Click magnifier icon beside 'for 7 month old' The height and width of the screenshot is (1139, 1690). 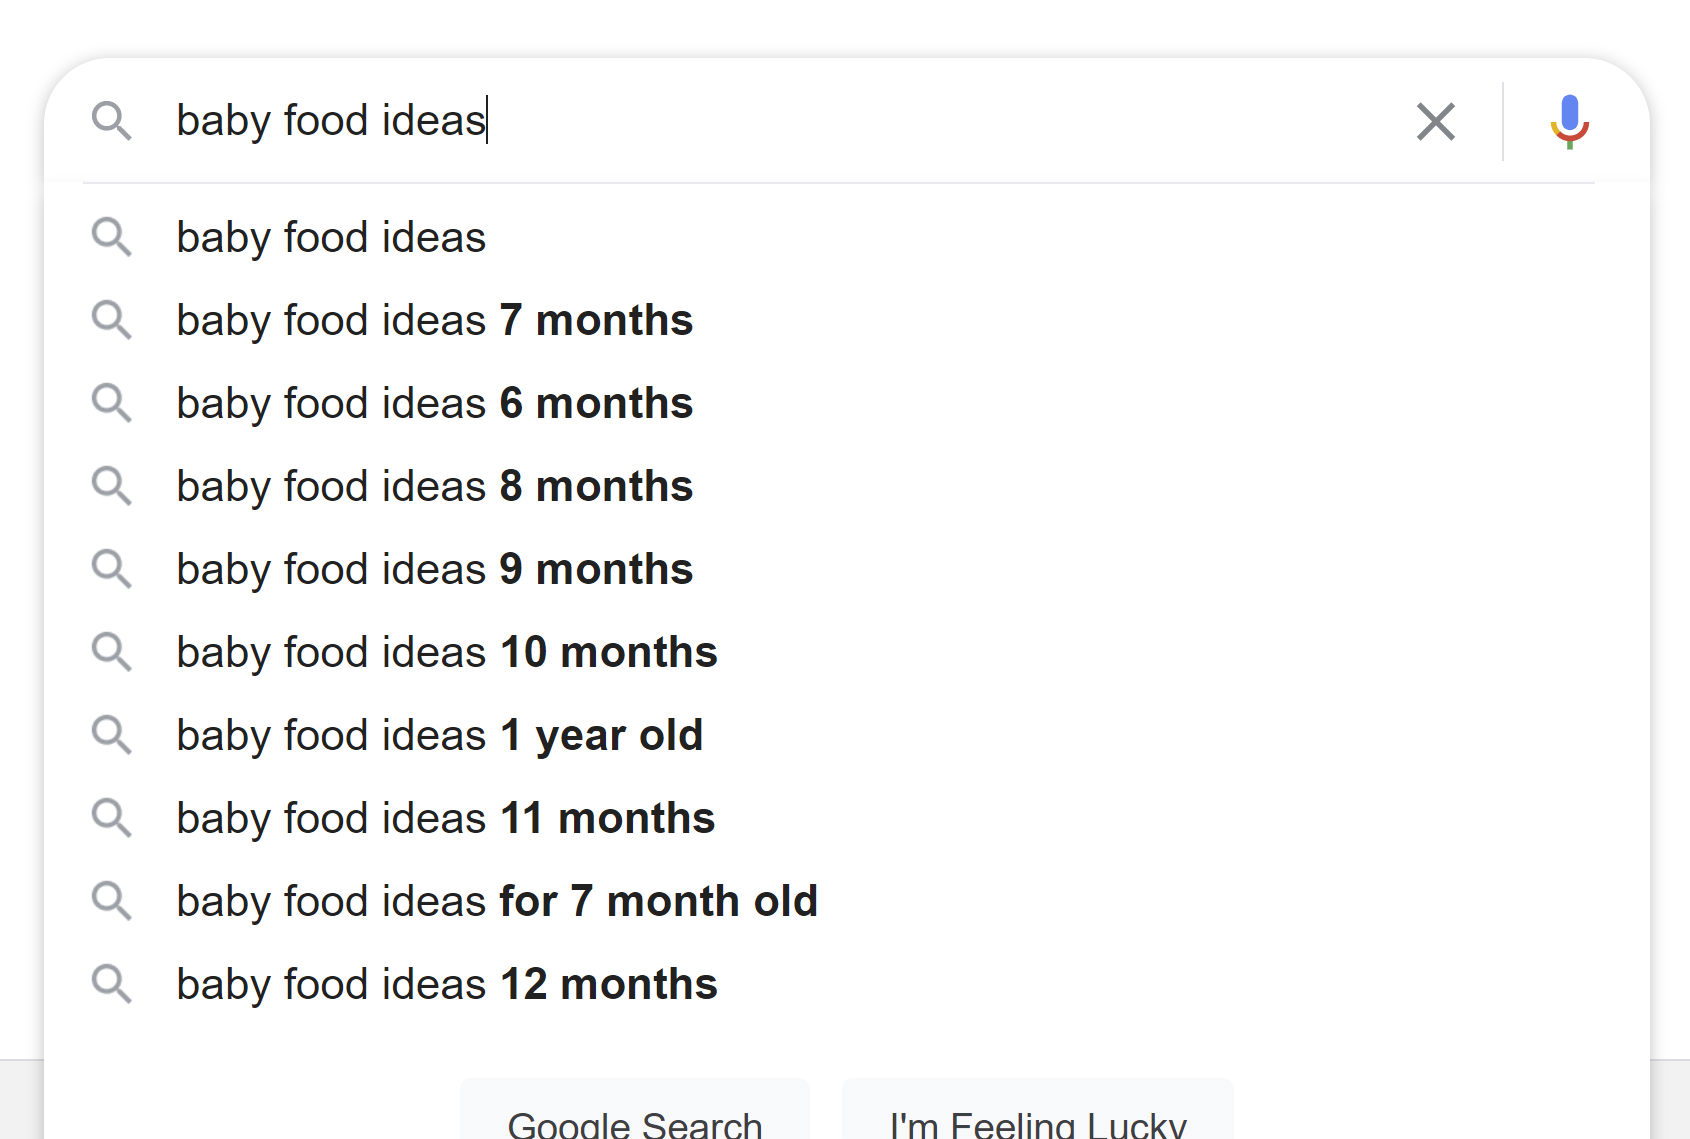pyautogui.click(x=111, y=902)
